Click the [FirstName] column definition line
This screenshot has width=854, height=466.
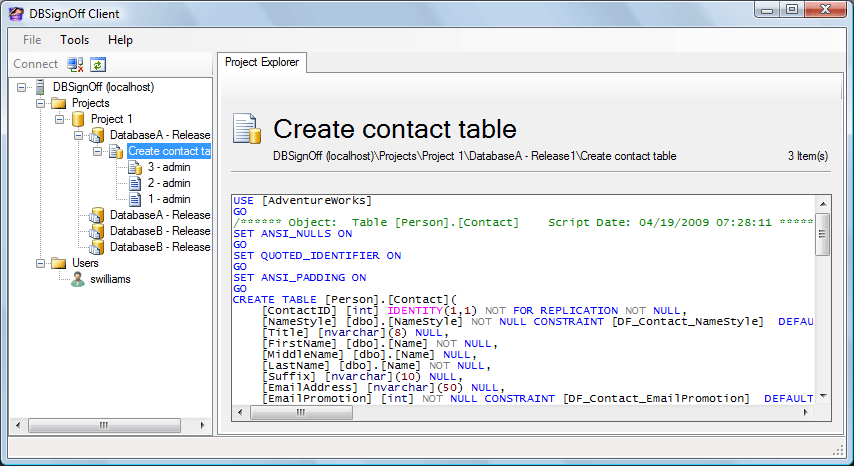coord(380,344)
